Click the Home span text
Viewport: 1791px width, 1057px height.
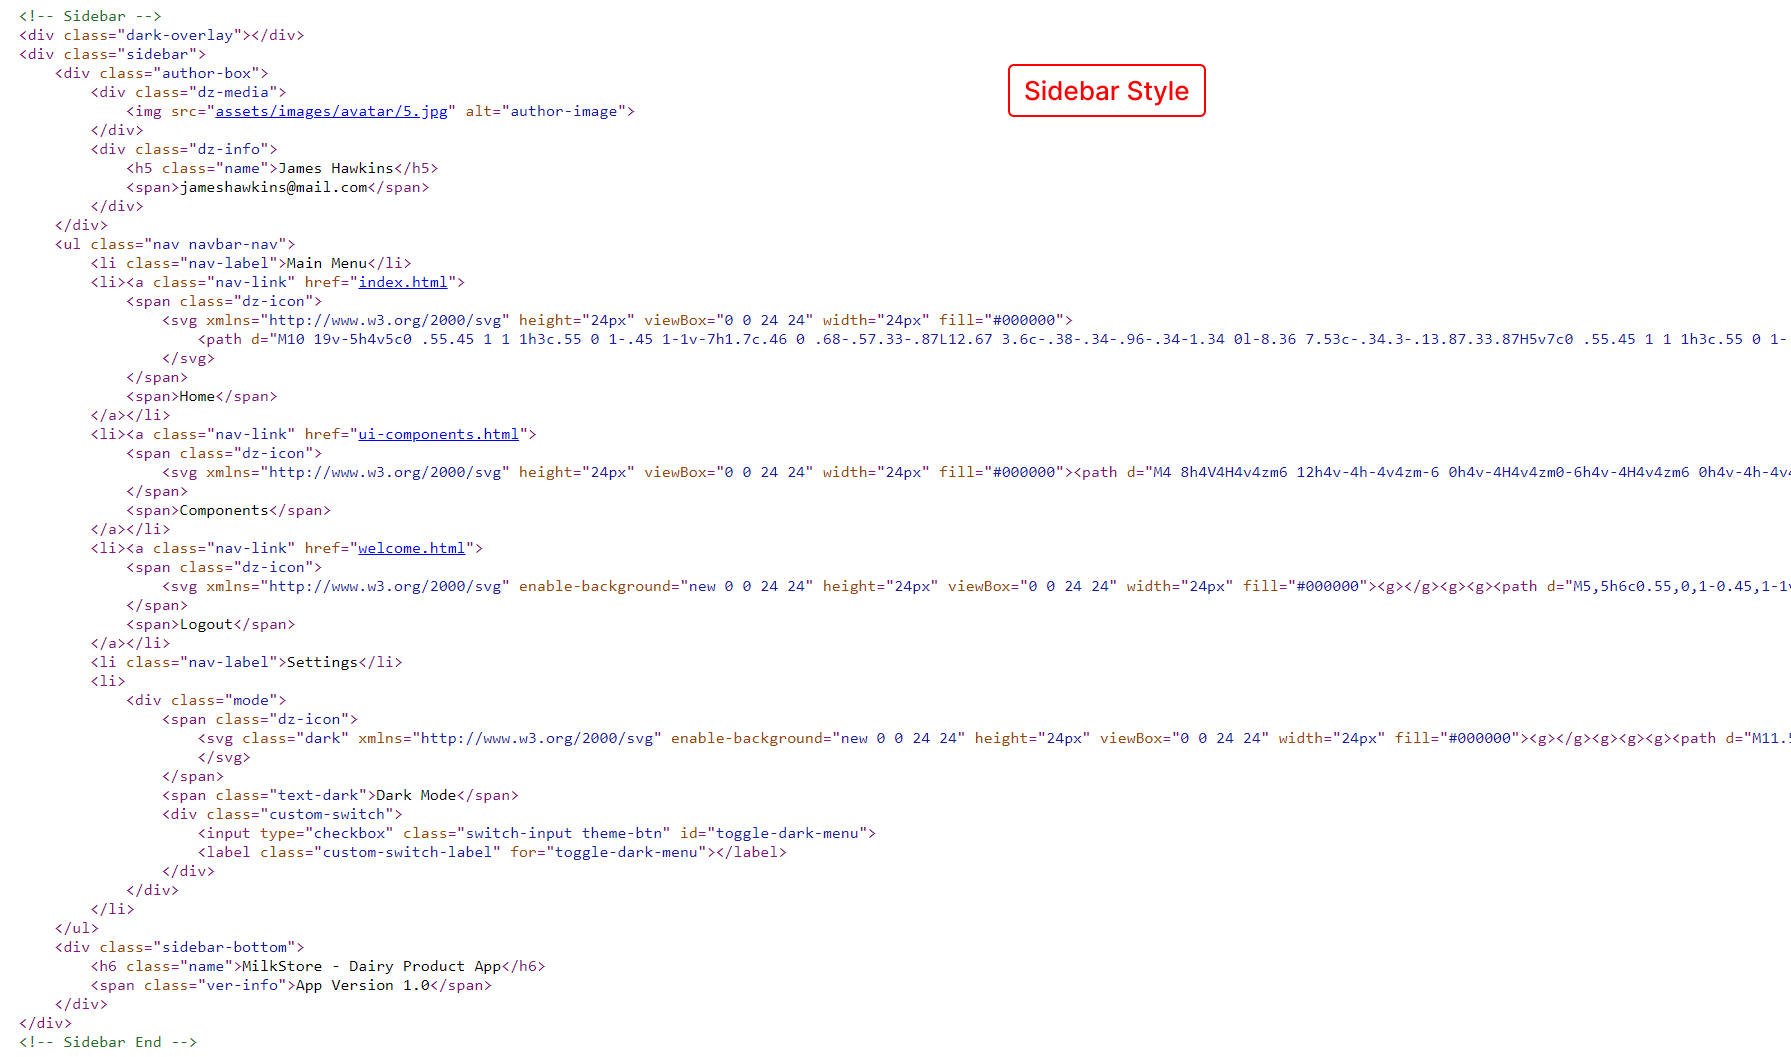(197, 396)
